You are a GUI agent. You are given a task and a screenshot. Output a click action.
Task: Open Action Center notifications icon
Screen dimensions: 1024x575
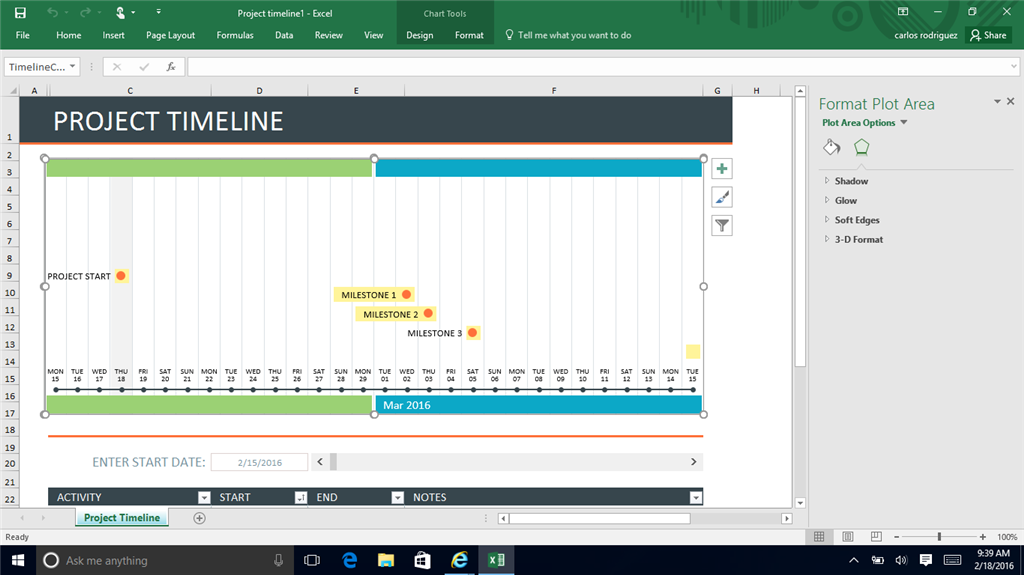coord(925,560)
